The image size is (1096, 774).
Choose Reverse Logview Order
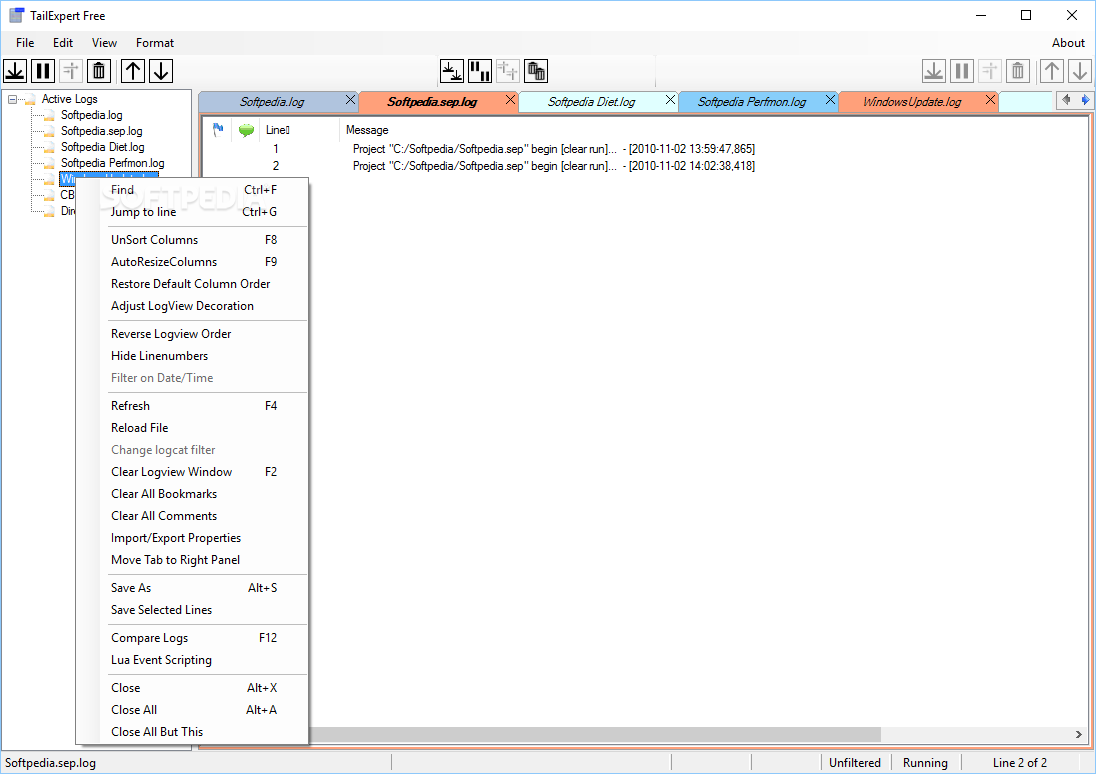[192, 334]
